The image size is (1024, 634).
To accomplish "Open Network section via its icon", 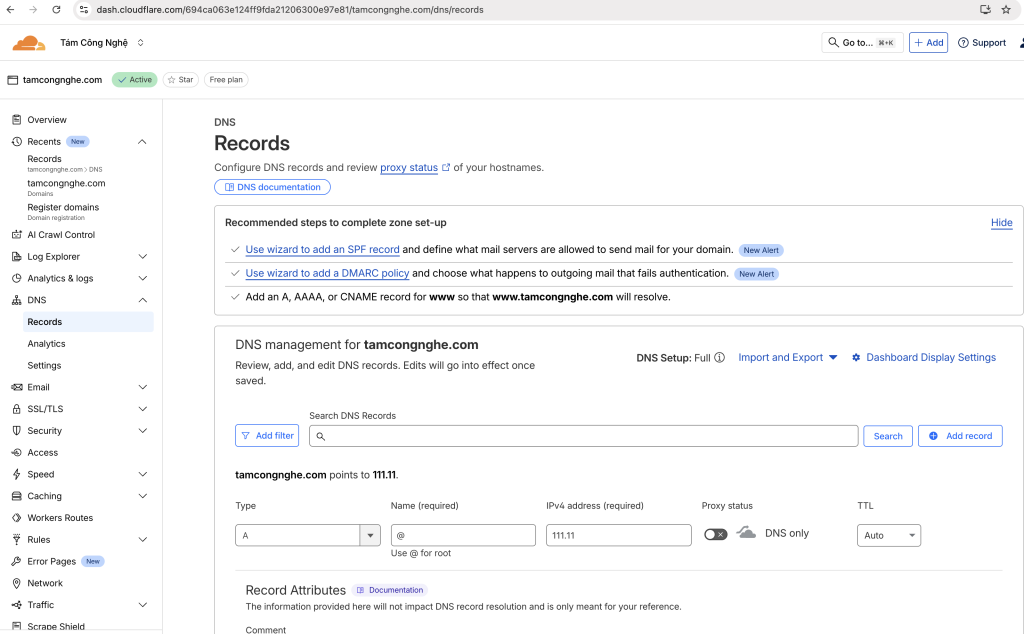I will (17, 583).
